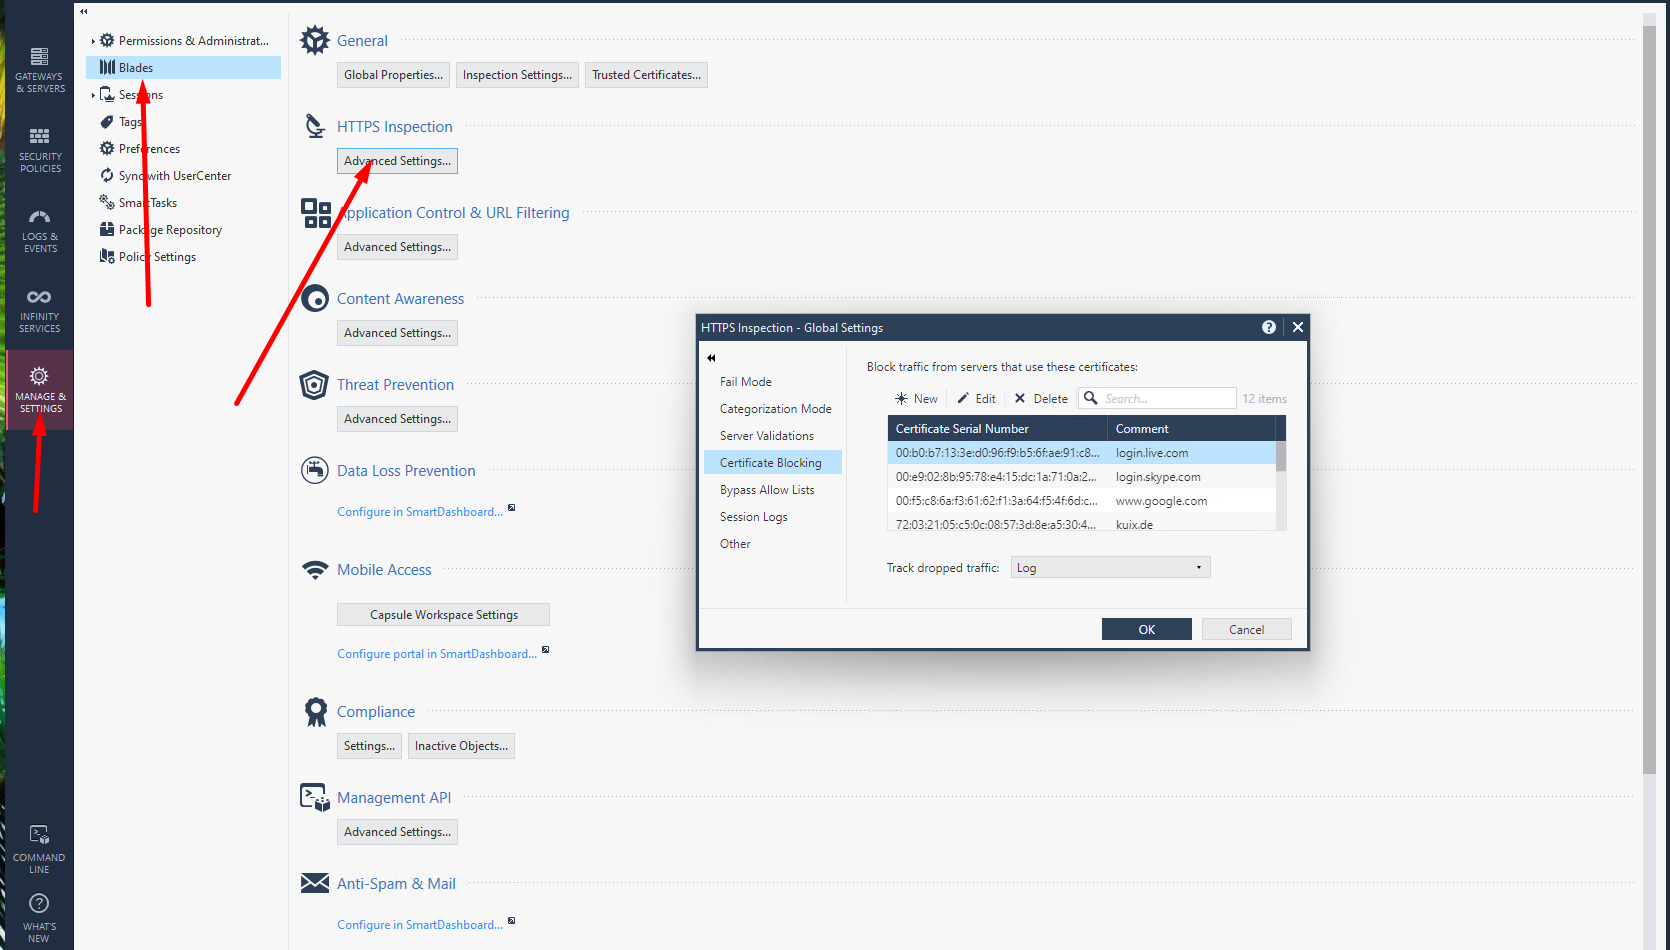The width and height of the screenshot is (1670, 950).
Task: Open Track dropped traffic dropdown
Action: click(1110, 568)
